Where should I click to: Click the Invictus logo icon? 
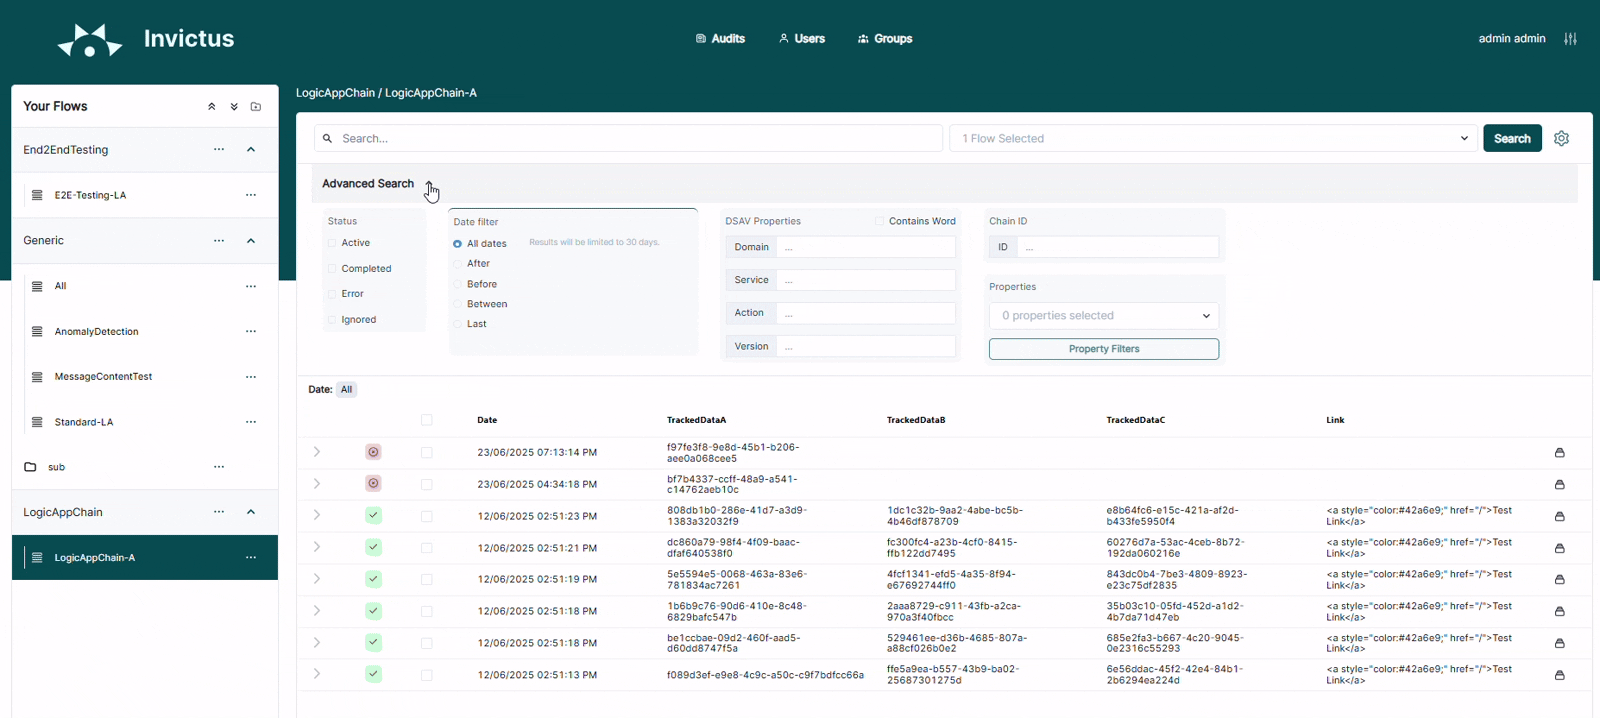pos(90,40)
